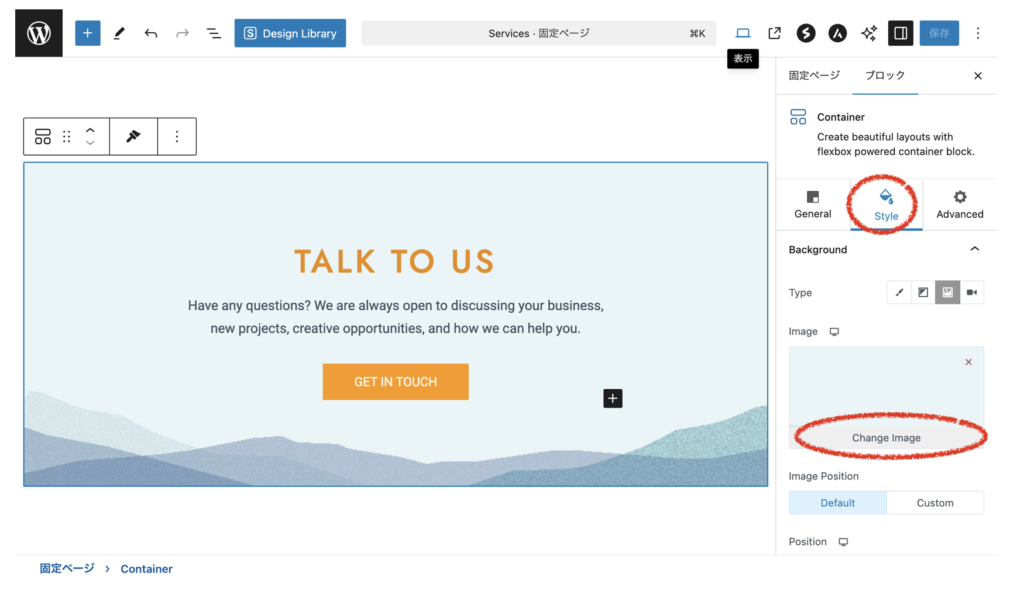Click the WordPress logo icon

coord(39,33)
